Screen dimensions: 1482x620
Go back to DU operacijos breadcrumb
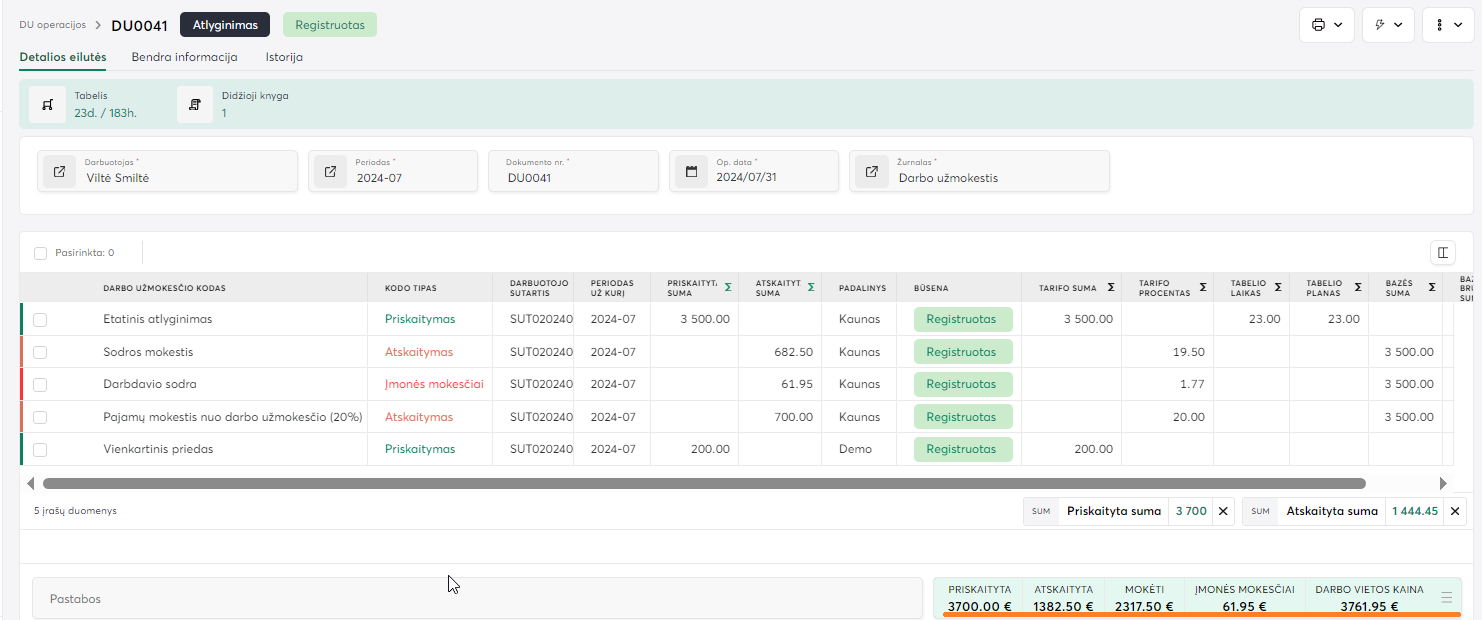click(52, 25)
